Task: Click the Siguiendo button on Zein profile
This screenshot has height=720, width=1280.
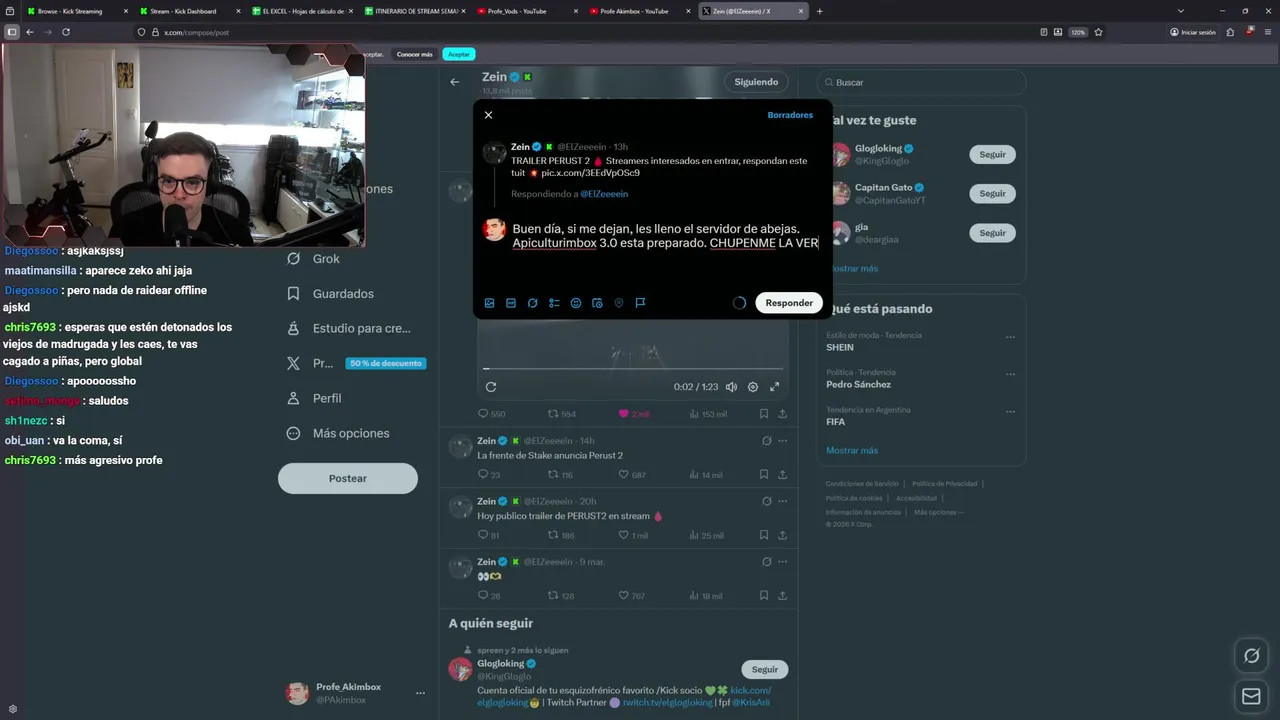Action: (x=756, y=82)
